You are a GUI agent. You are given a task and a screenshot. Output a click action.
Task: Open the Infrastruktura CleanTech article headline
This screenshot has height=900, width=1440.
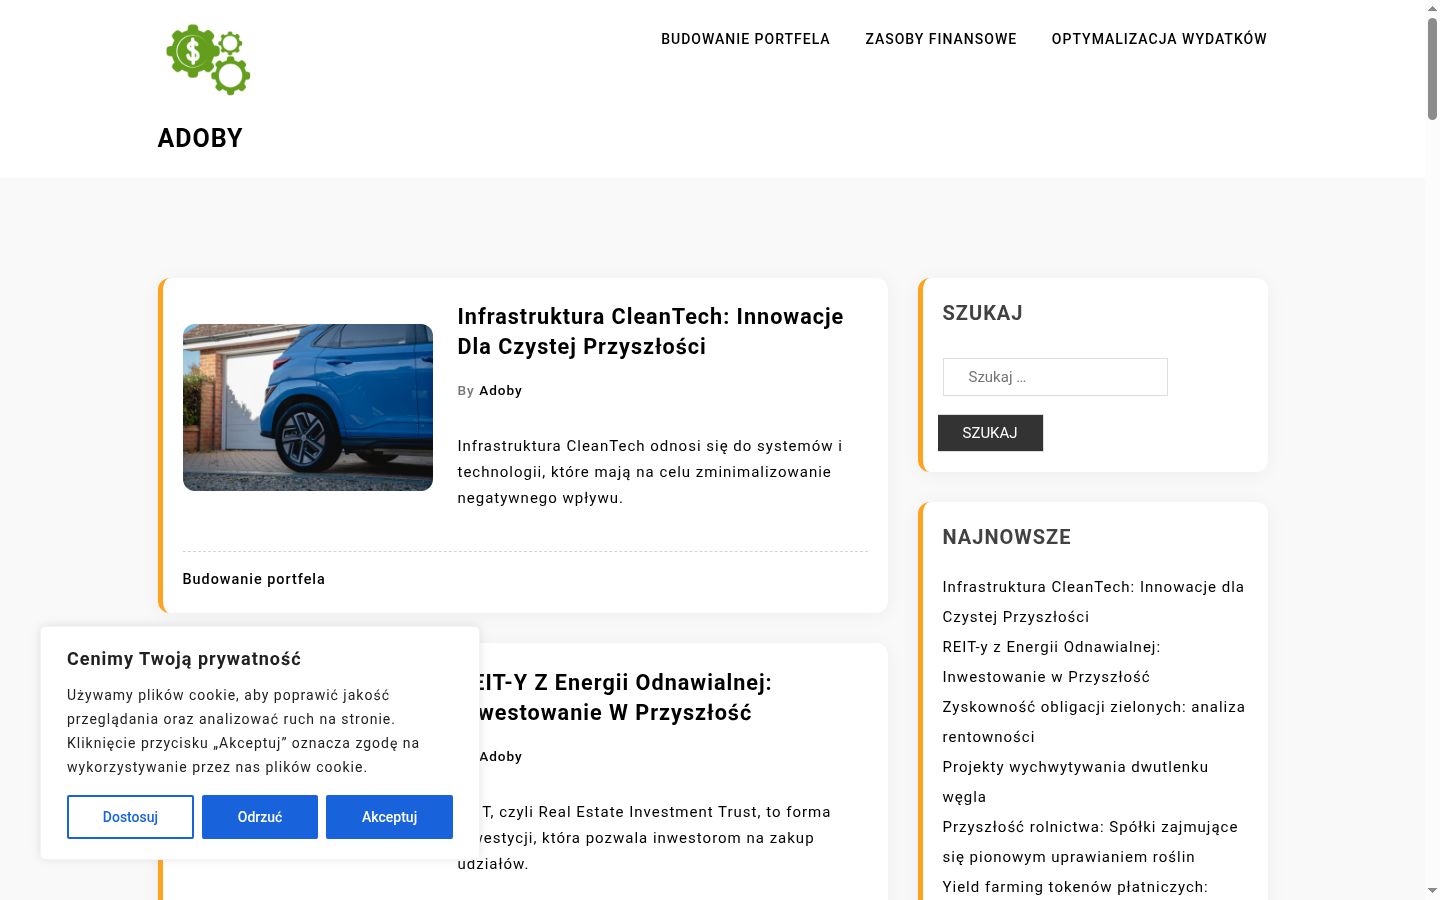pos(650,331)
